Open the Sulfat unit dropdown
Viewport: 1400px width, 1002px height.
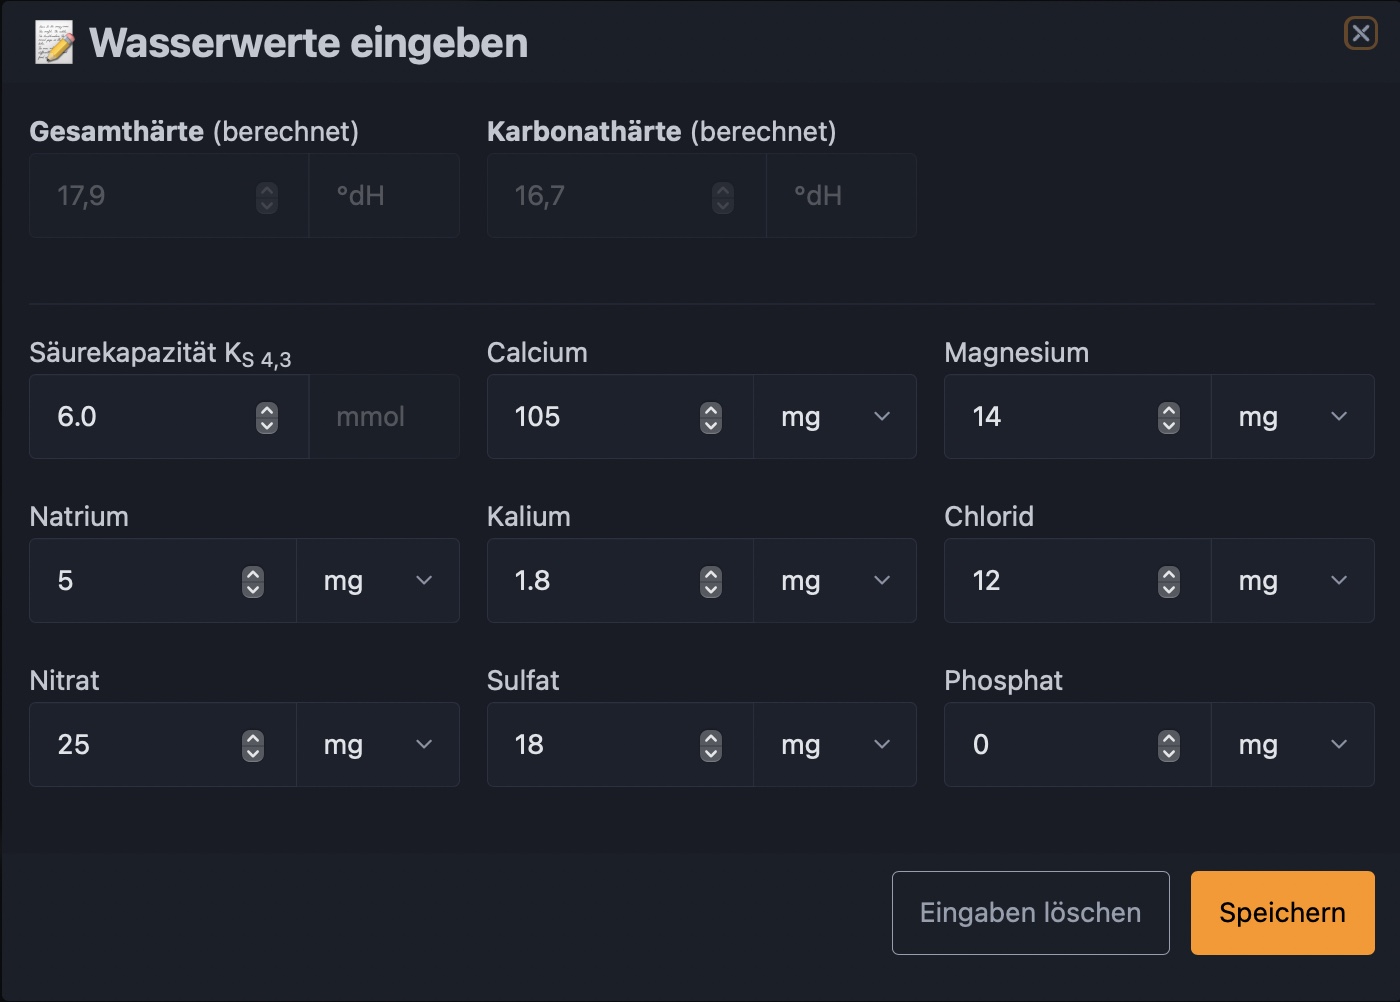(x=835, y=745)
